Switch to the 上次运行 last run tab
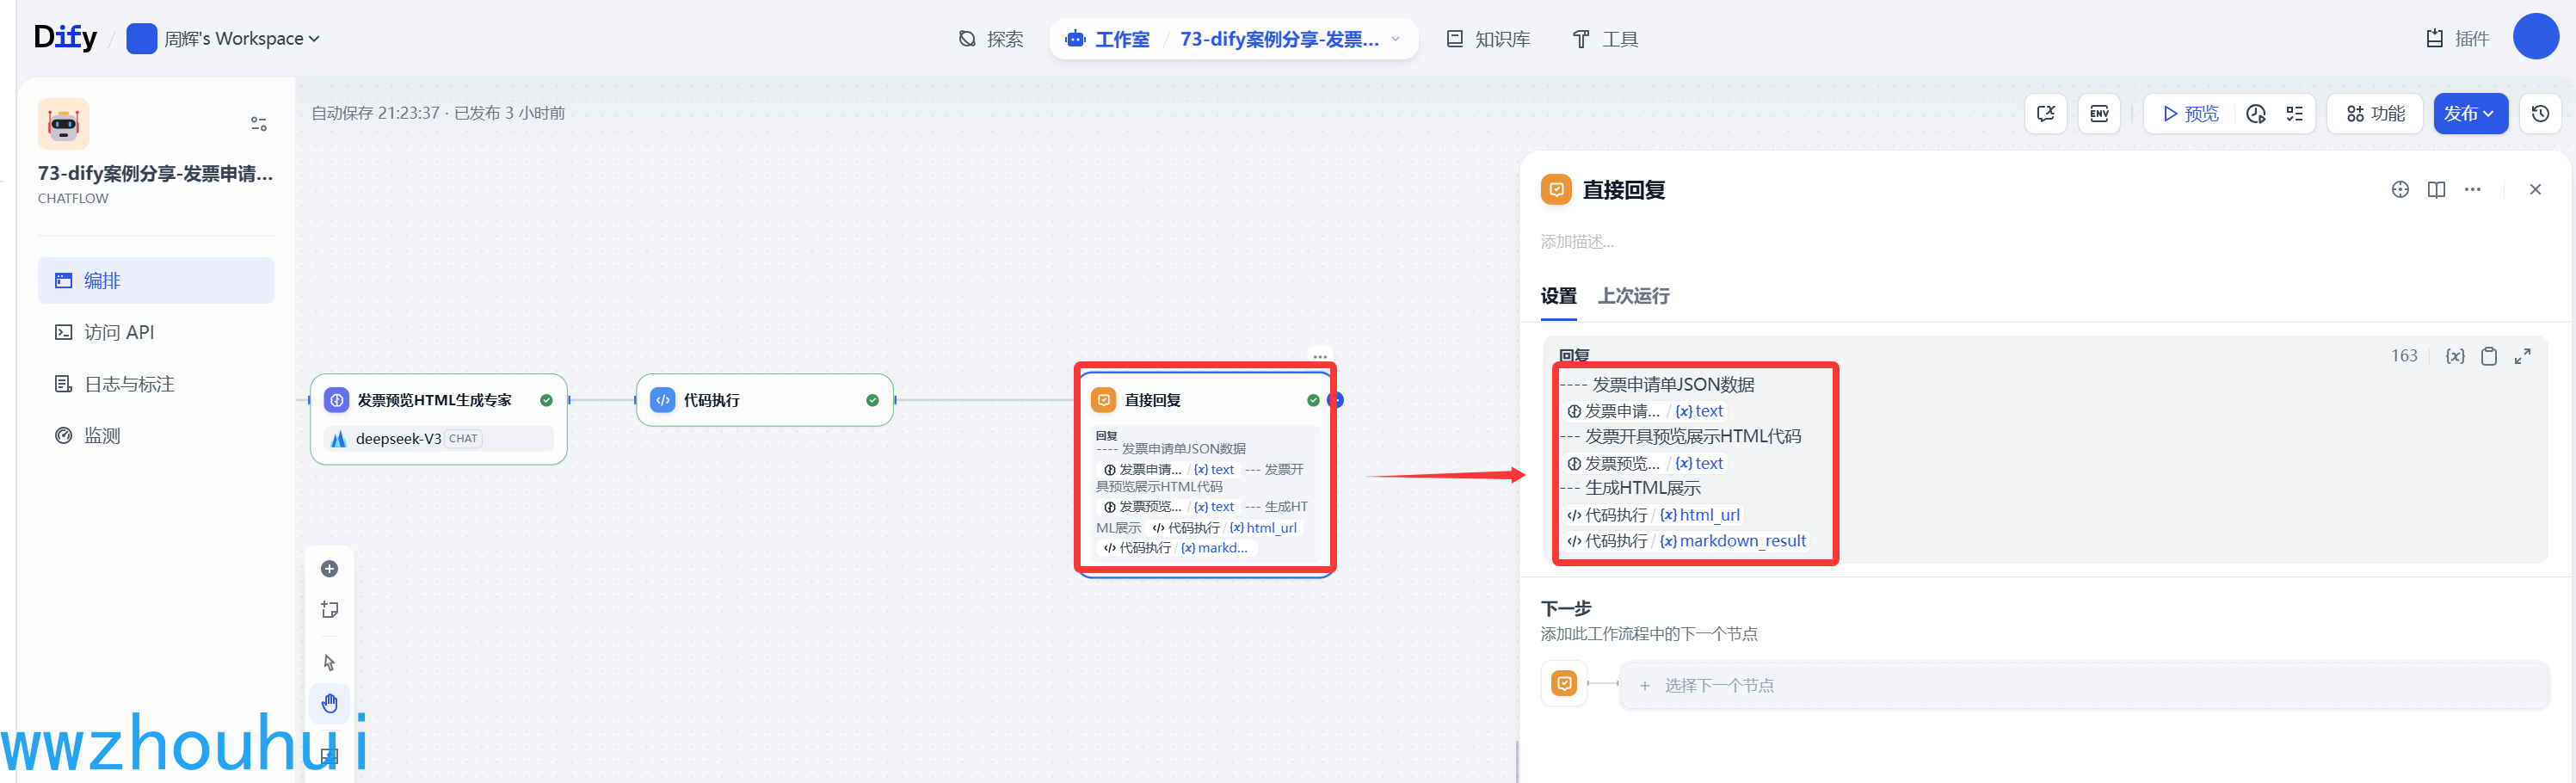Image resolution: width=2576 pixels, height=783 pixels. click(1633, 296)
